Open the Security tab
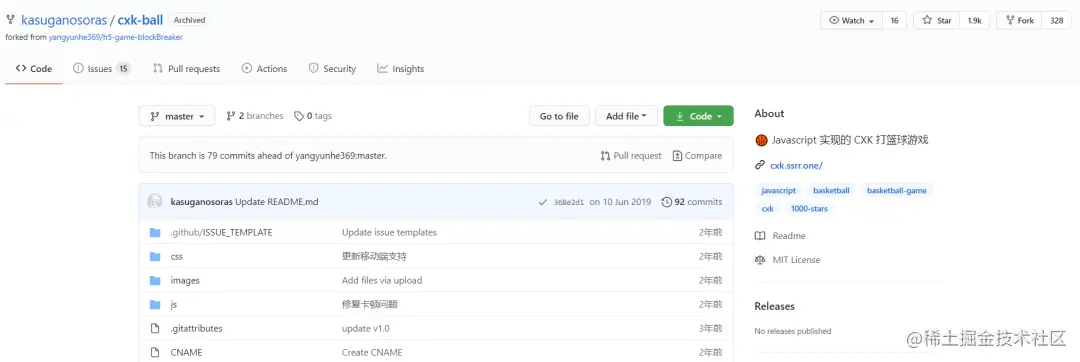This screenshot has height=362, width=1080. click(x=332, y=69)
